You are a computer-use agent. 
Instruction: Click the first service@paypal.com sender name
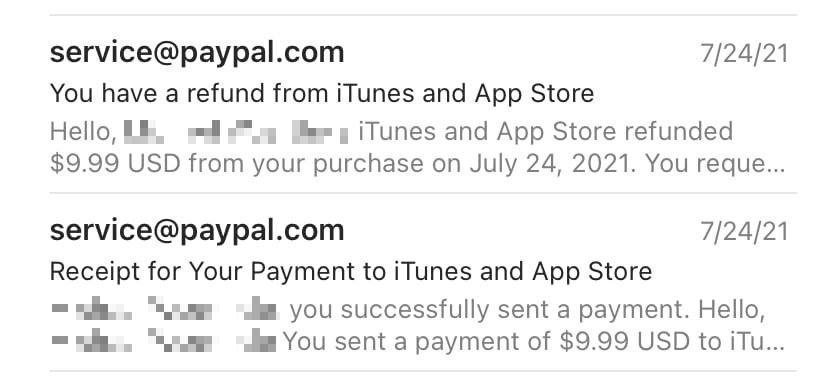pos(197,53)
